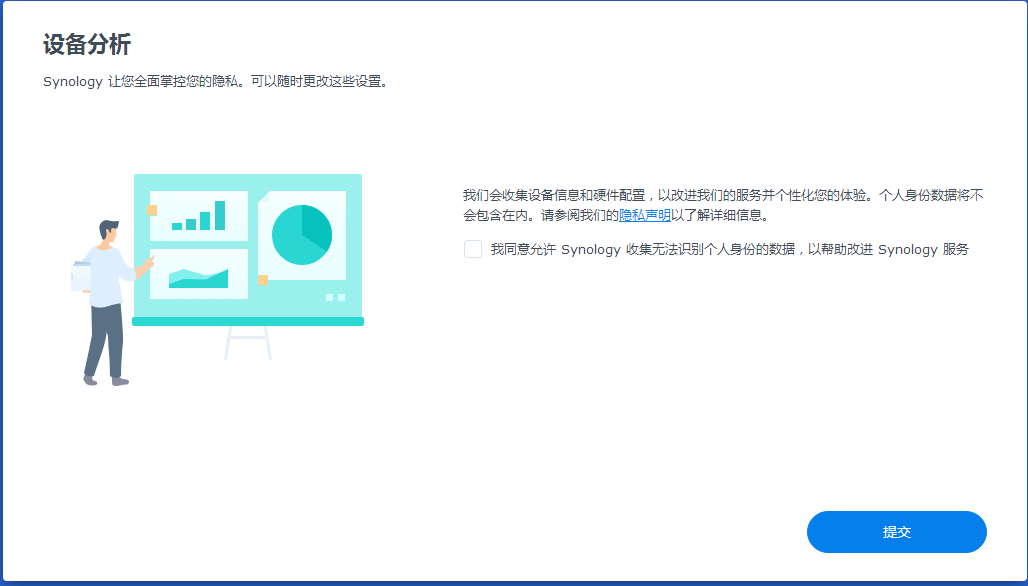Click the teal ledge at the whiteboard bottom

click(x=248, y=321)
